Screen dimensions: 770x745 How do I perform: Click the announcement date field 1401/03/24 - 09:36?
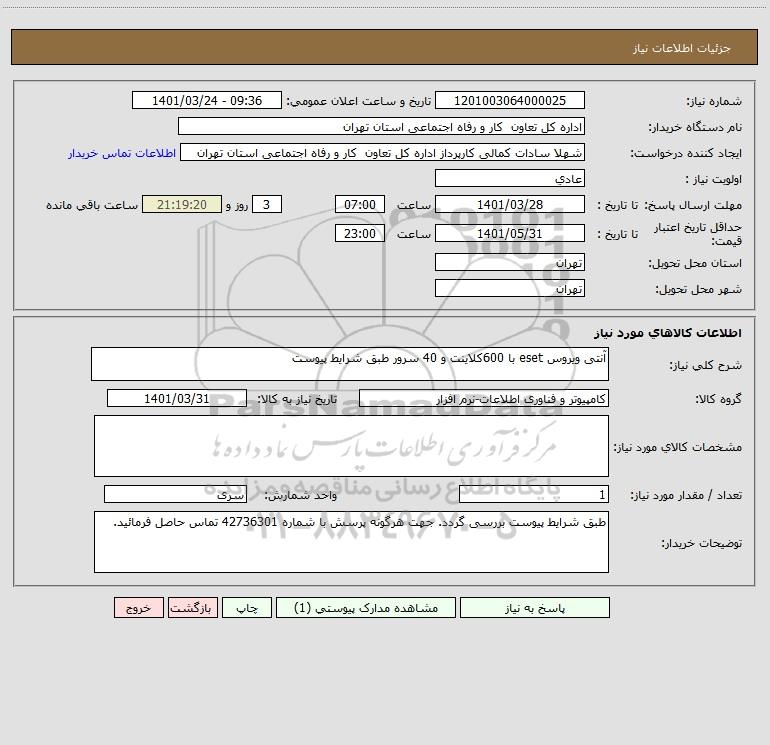point(207,100)
